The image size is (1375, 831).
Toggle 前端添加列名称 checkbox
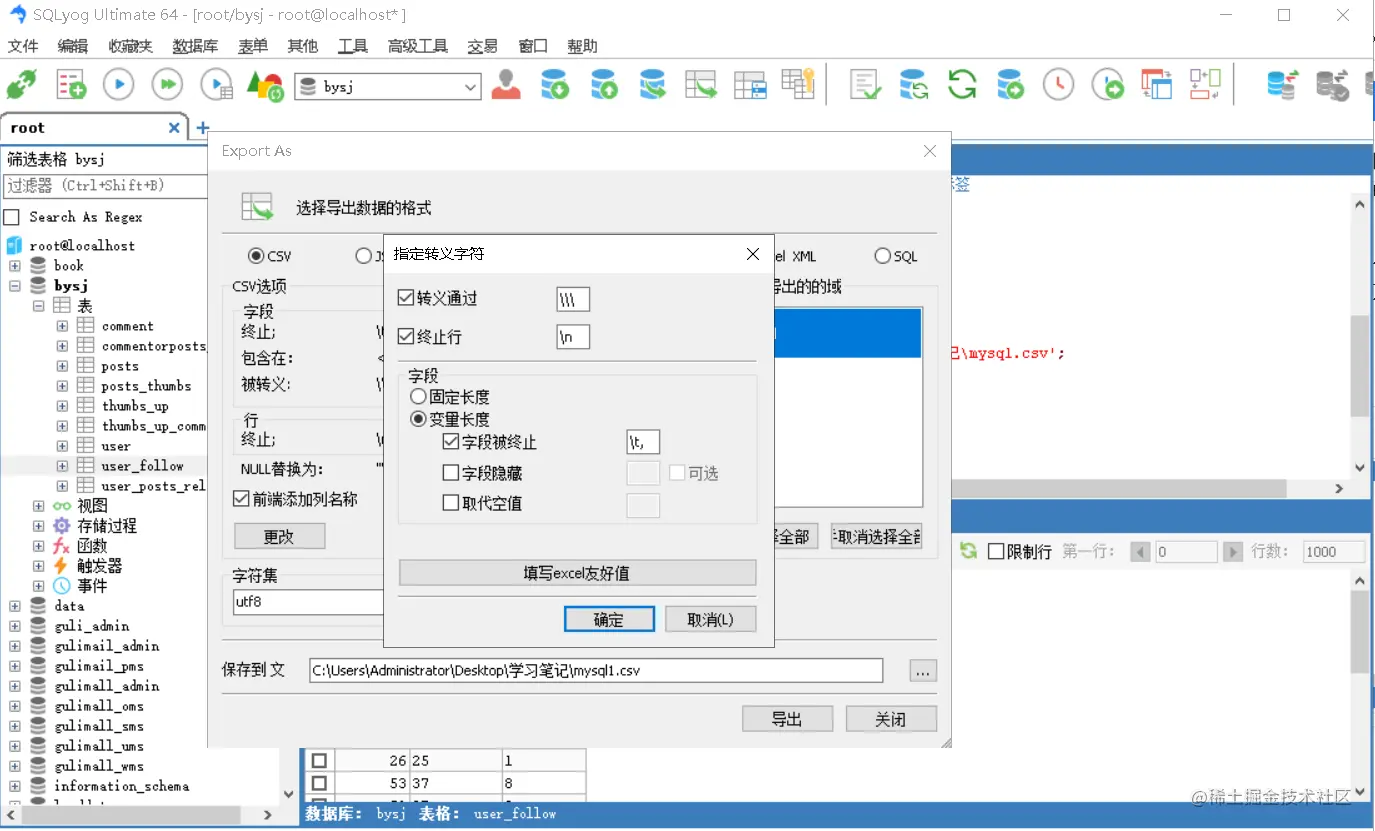(240, 498)
